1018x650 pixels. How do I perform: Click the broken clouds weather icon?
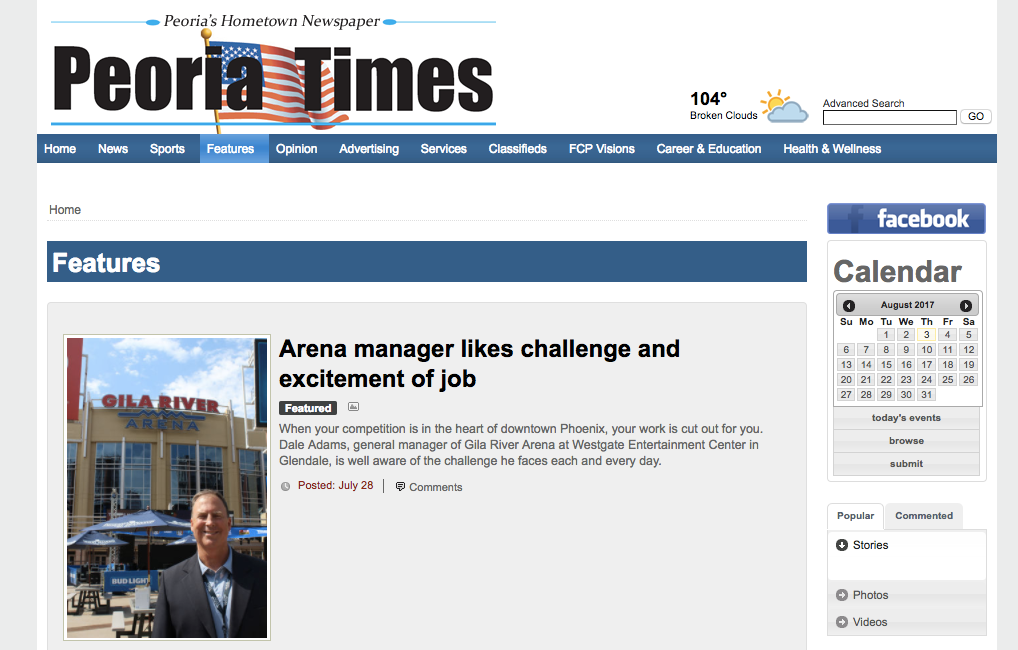785,107
